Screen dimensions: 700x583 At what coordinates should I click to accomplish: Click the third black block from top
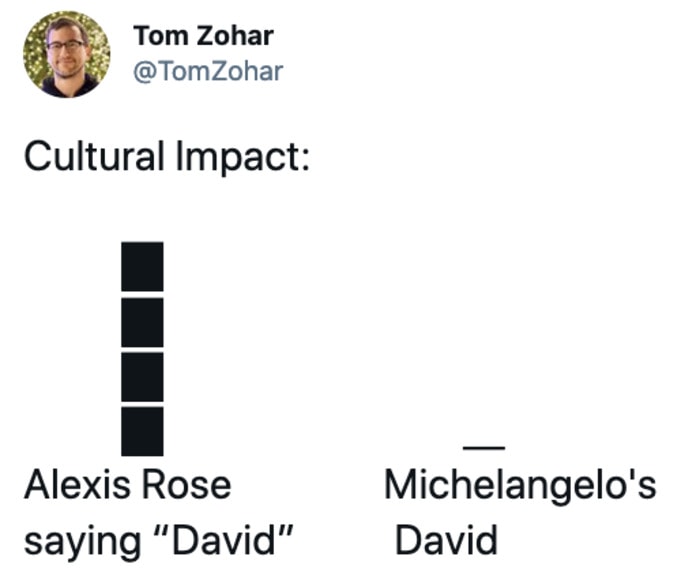[142, 377]
